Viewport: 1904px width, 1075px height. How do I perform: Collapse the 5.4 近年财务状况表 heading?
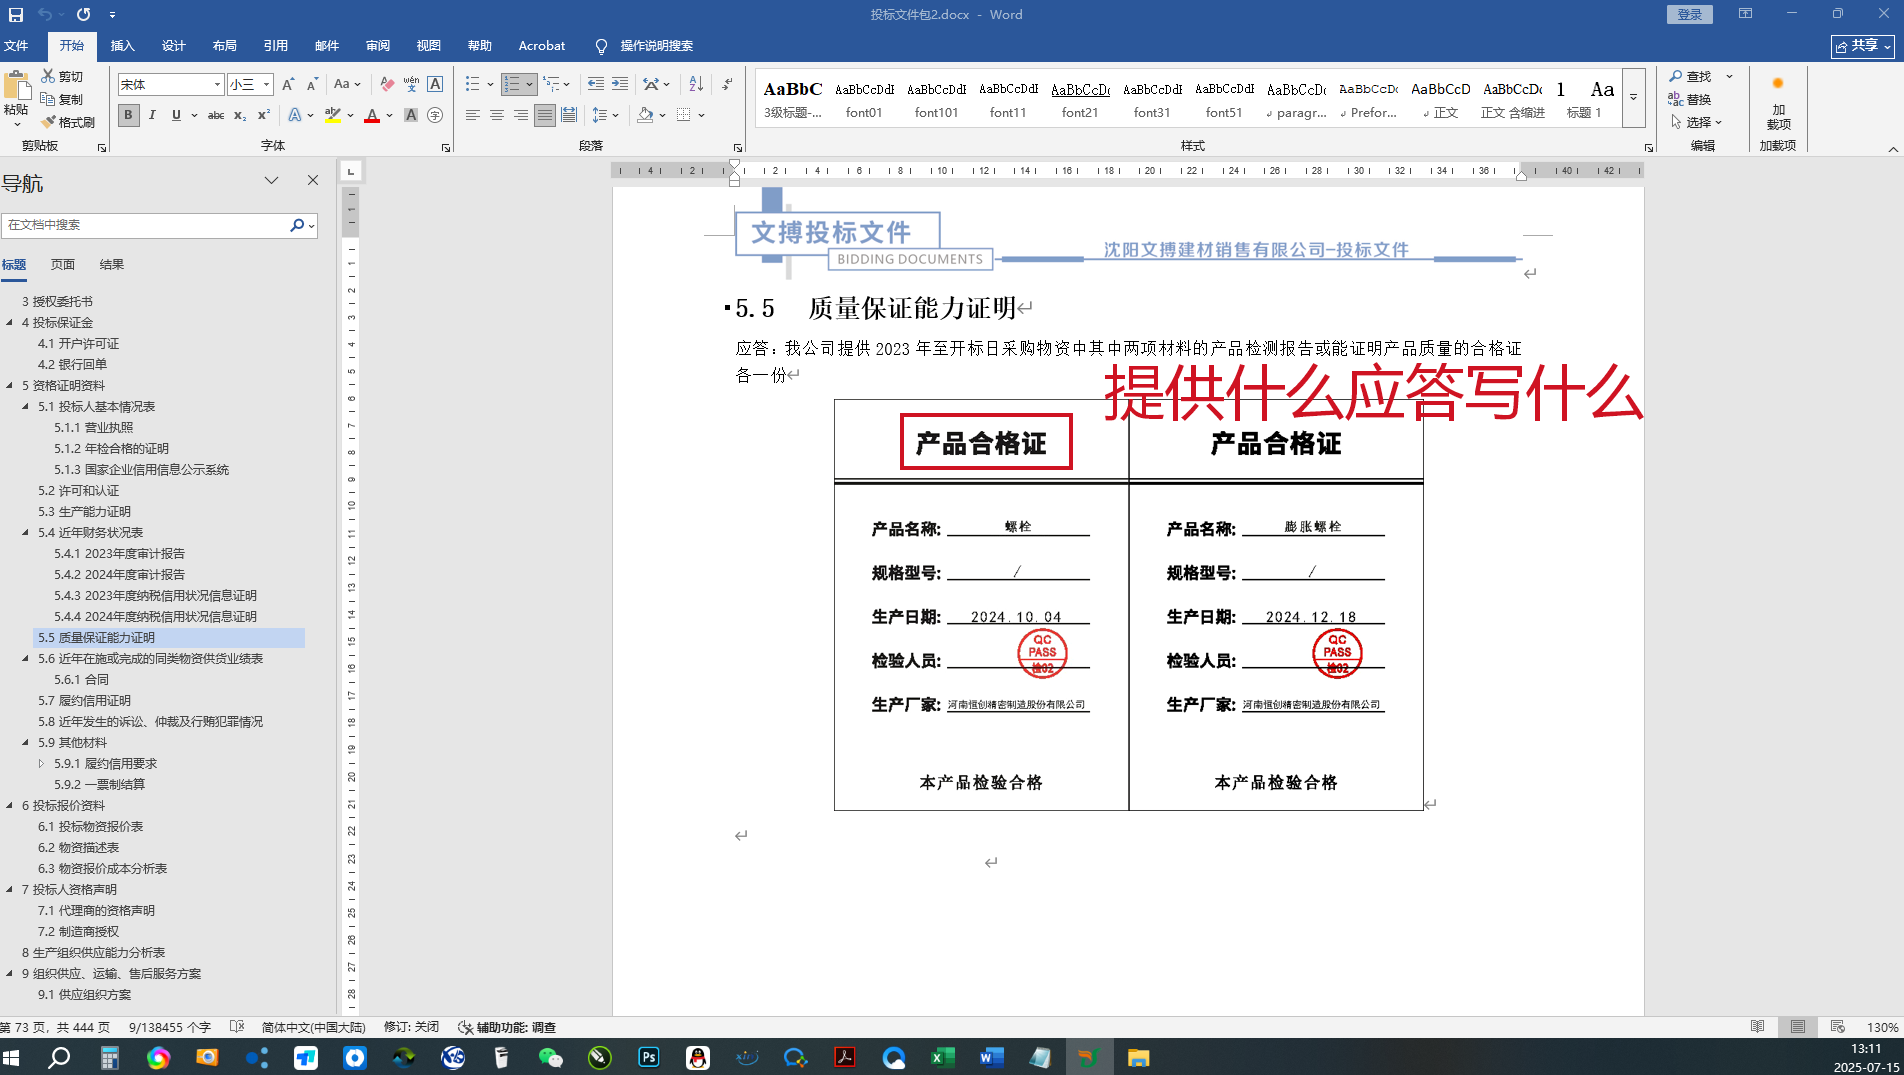tap(26, 533)
